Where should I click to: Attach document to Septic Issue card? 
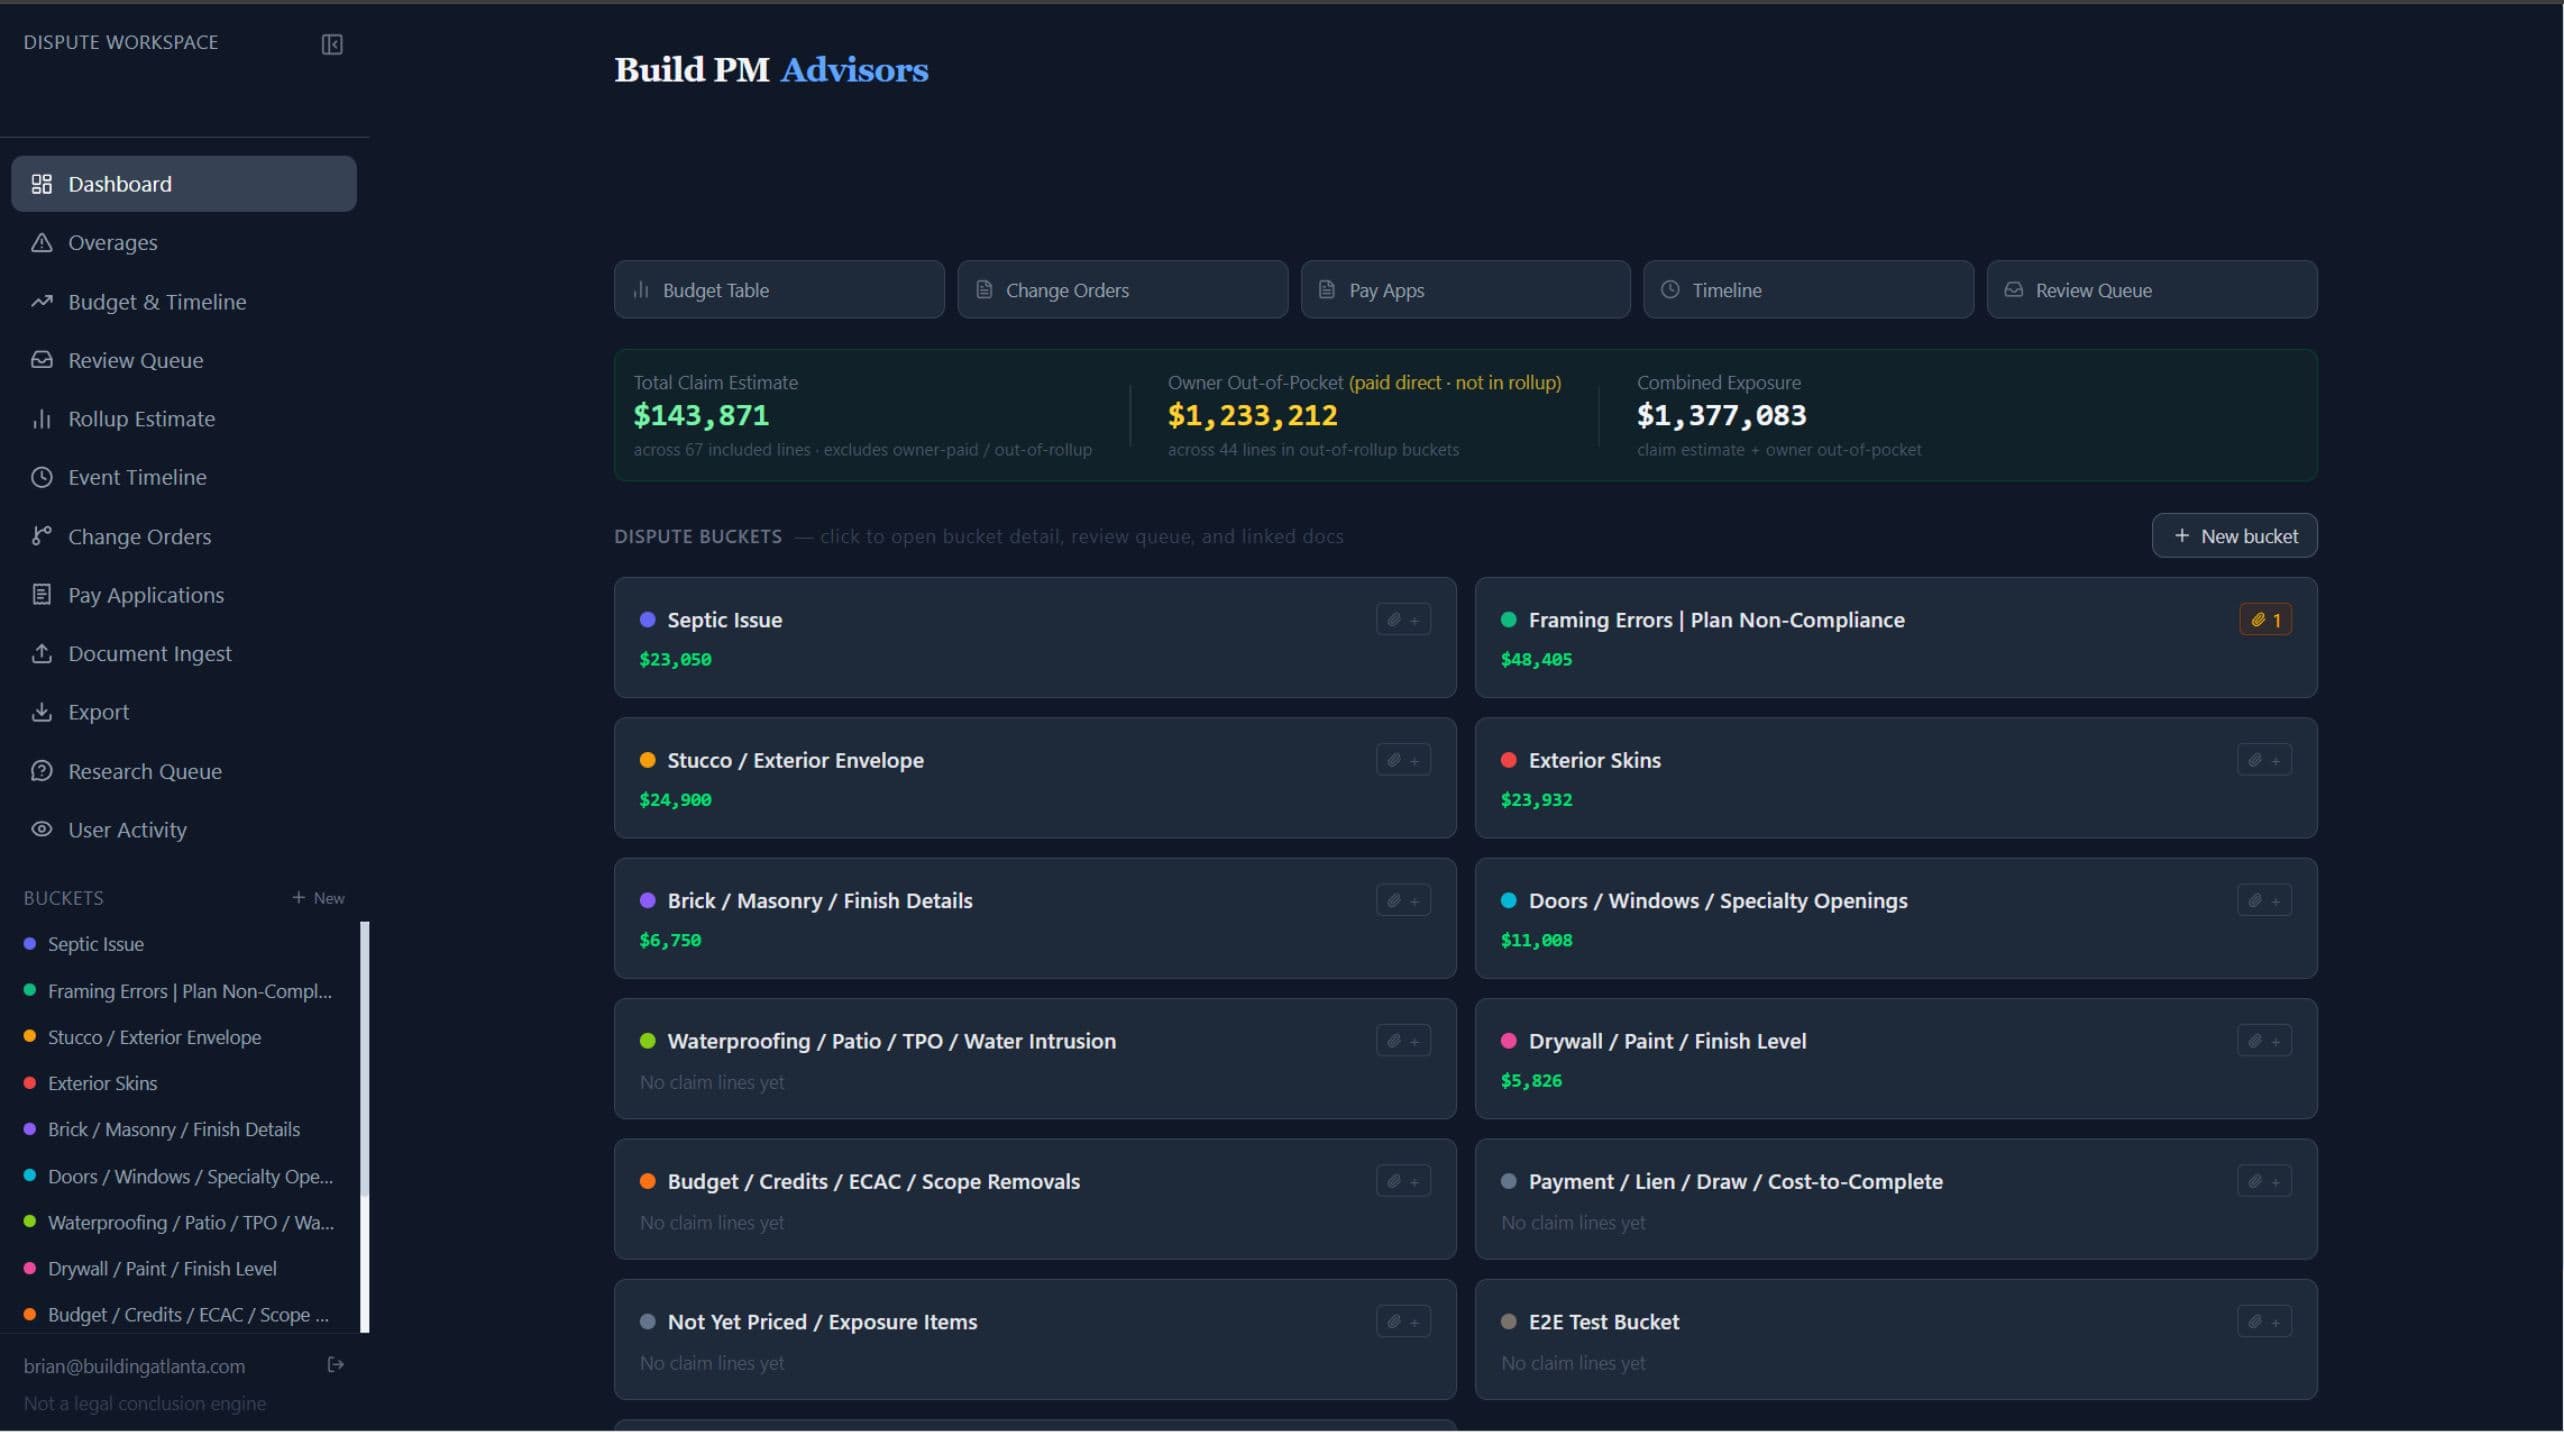click(1403, 620)
